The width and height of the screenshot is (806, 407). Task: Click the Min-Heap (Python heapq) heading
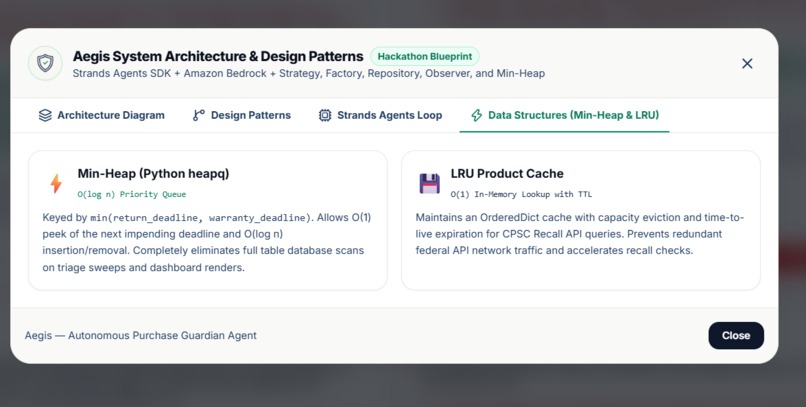(153, 174)
